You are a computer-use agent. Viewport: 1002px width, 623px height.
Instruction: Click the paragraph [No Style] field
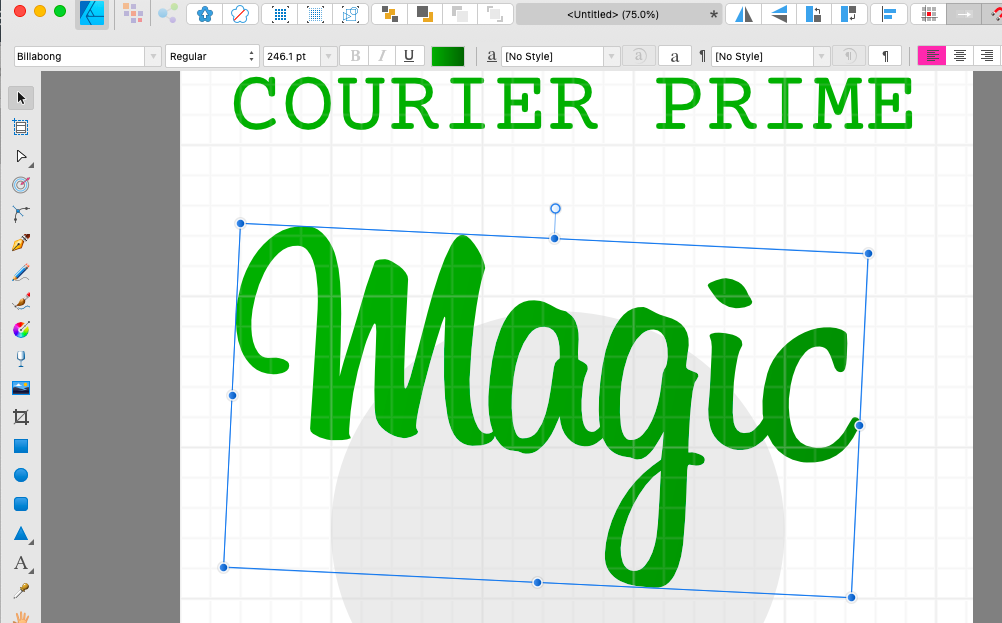pyautogui.click(x=763, y=56)
